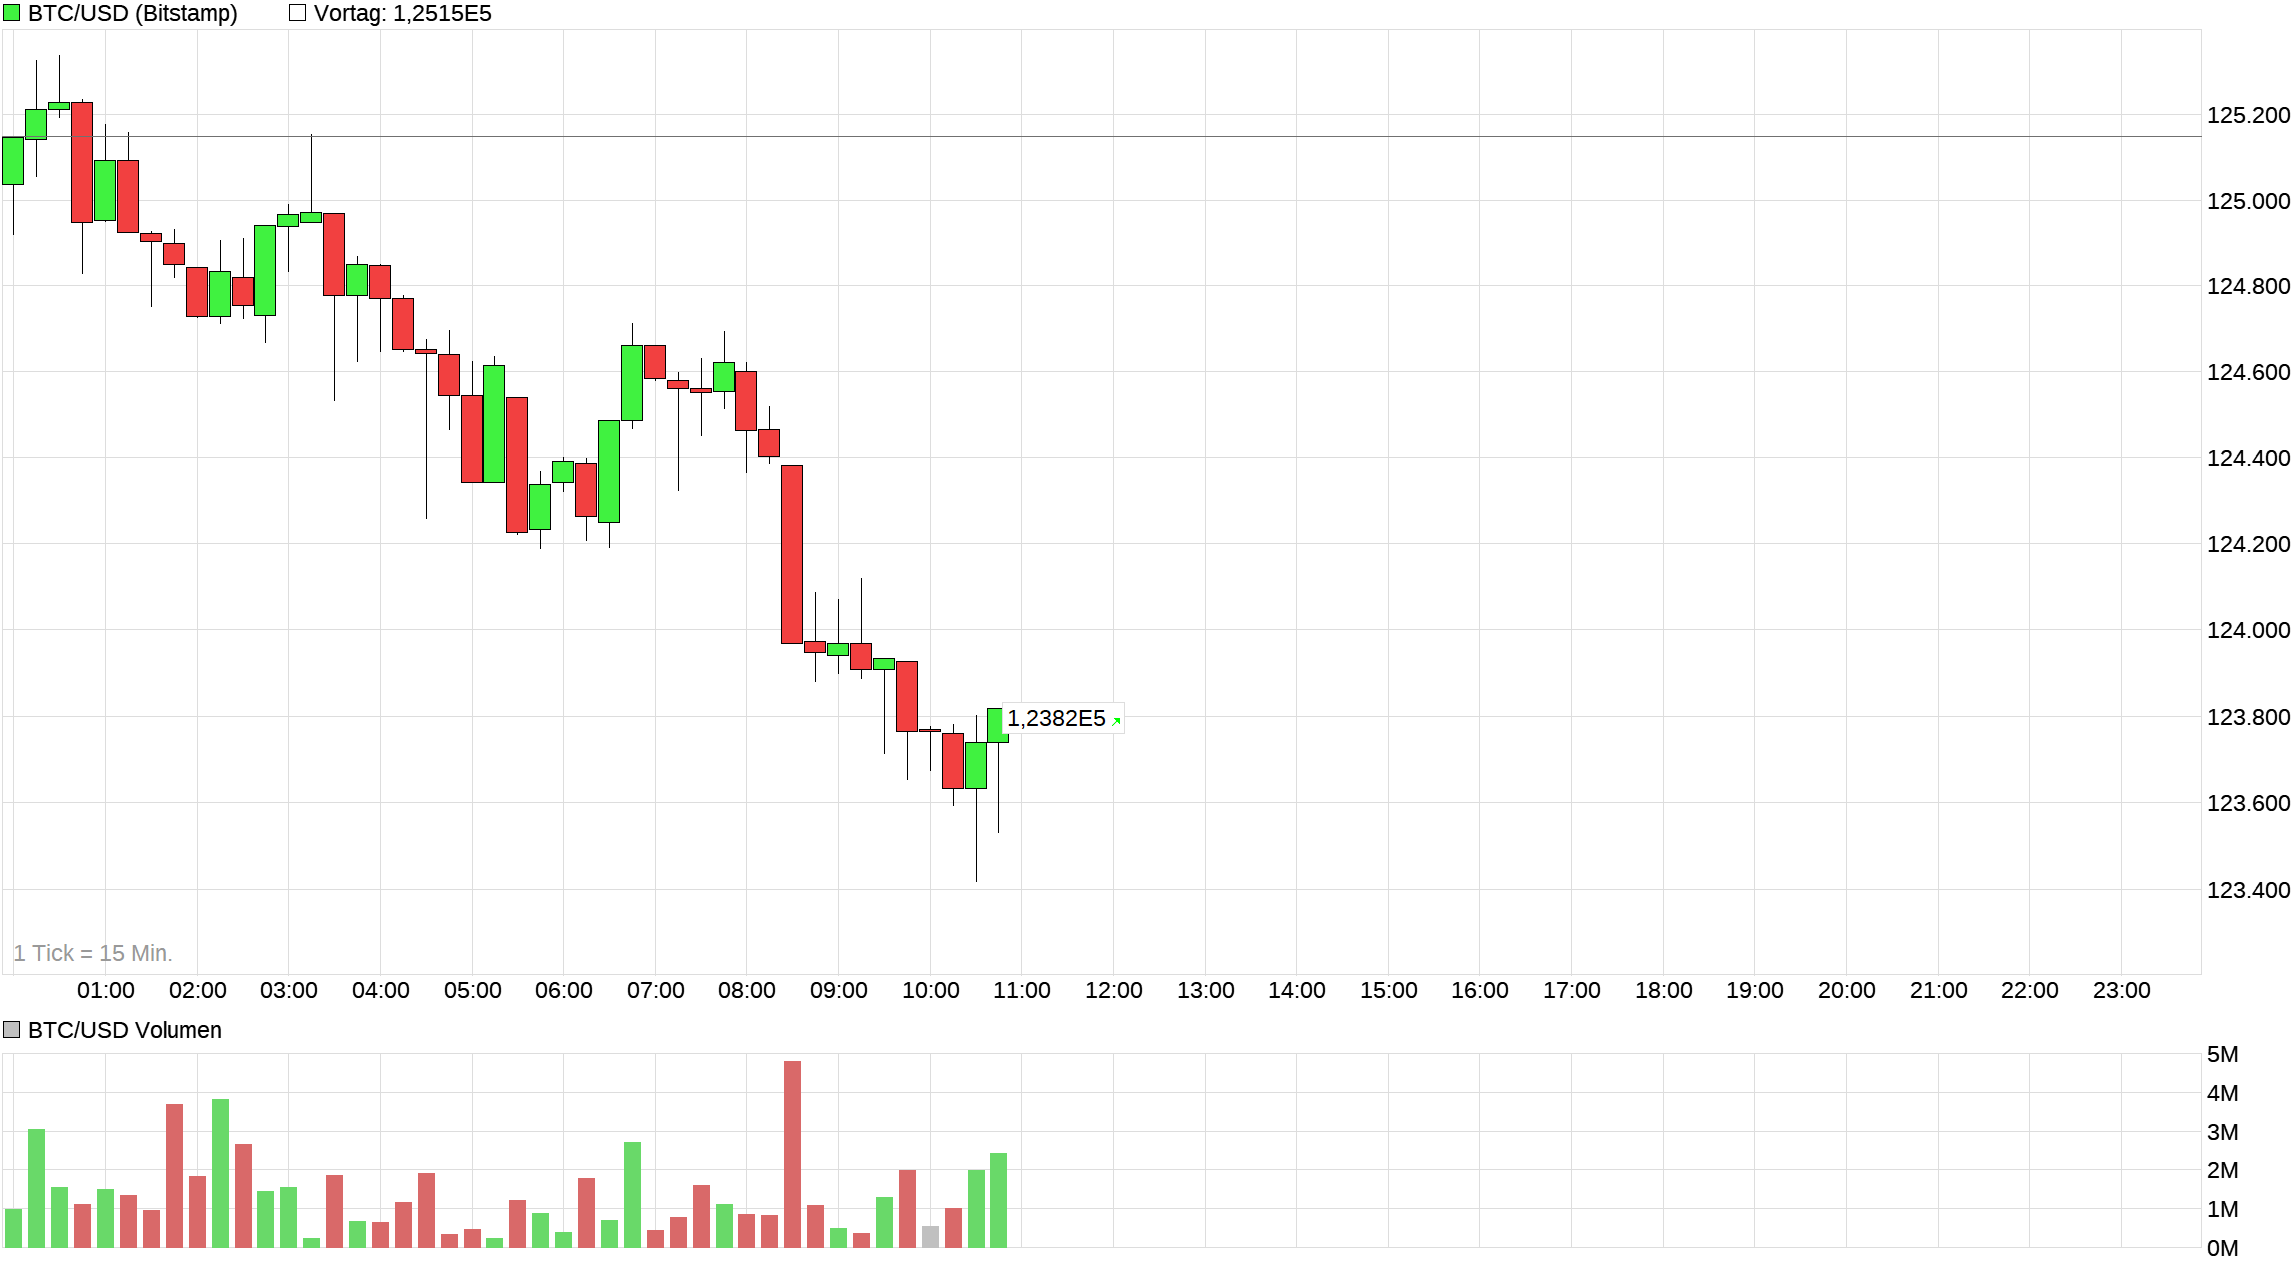Click the tallest red candlestick body
The height and width of the screenshot is (1272, 2291).
click(x=792, y=554)
